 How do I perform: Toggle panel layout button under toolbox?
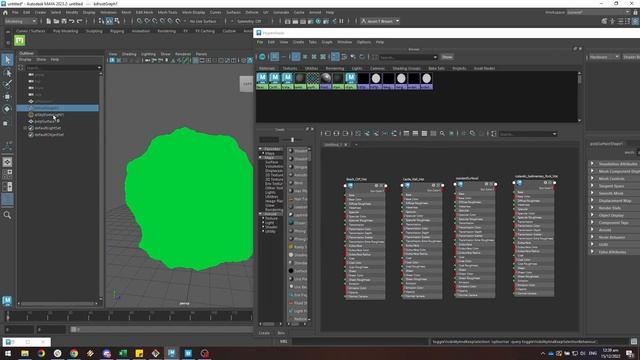[x=7, y=200]
